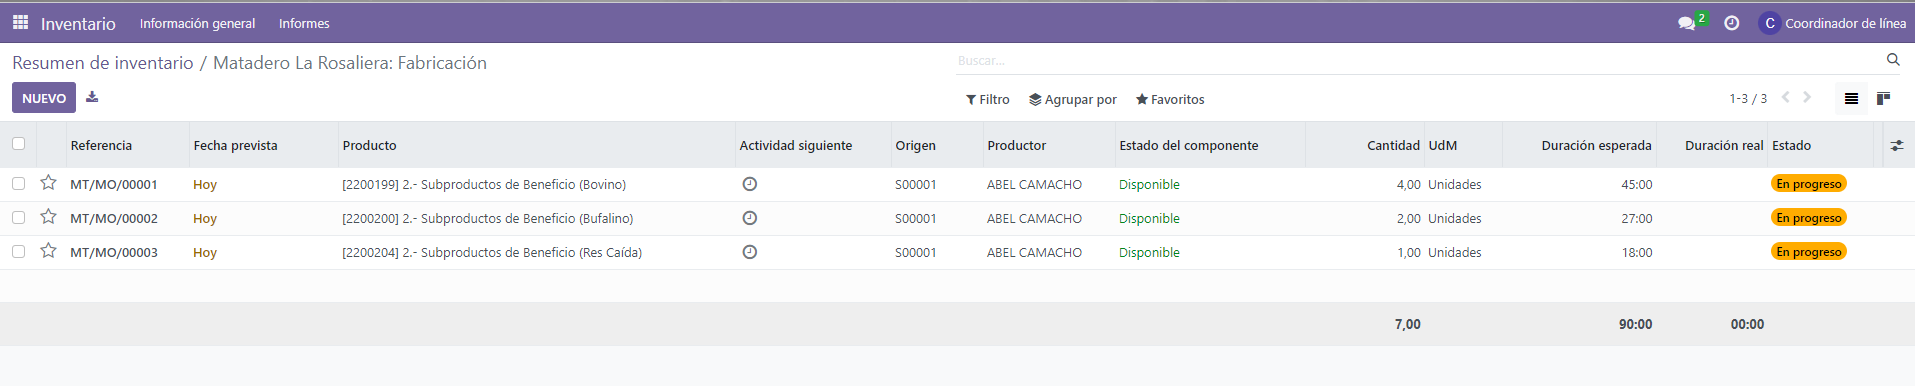This screenshot has height=386, width=1915.
Task: Click activity clock for MT/MO/00002
Action: pyautogui.click(x=750, y=218)
